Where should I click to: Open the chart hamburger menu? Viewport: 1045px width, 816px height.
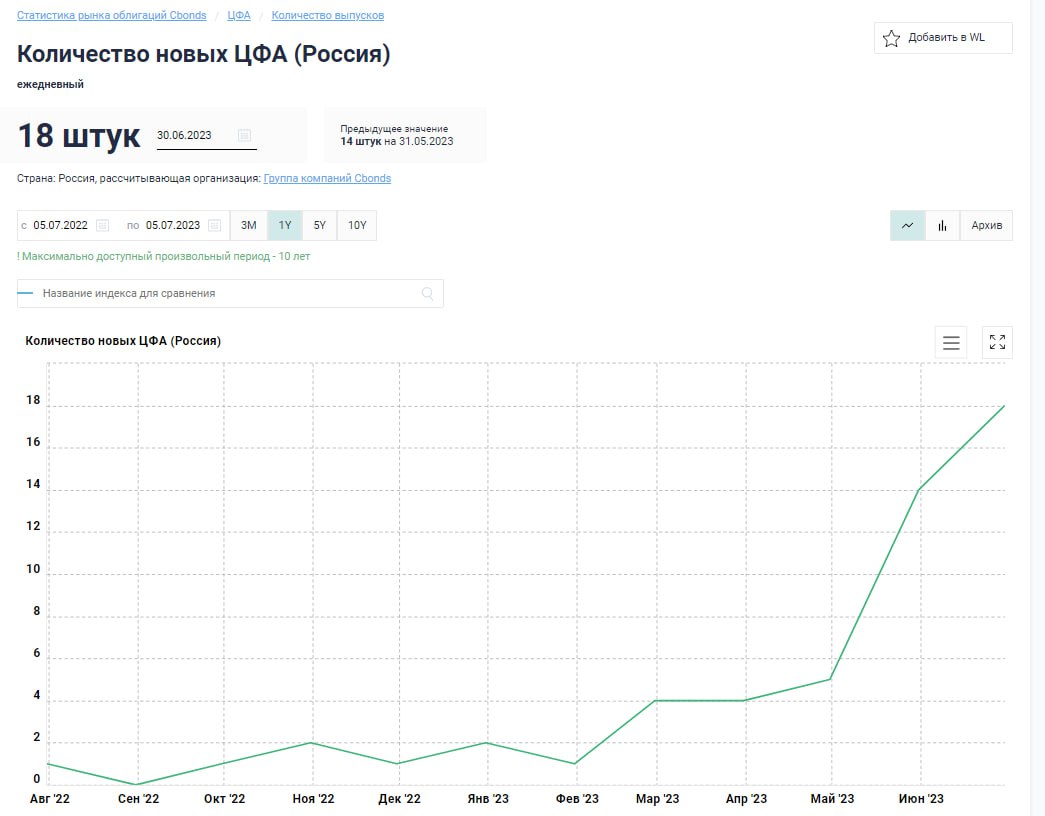tap(951, 342)
